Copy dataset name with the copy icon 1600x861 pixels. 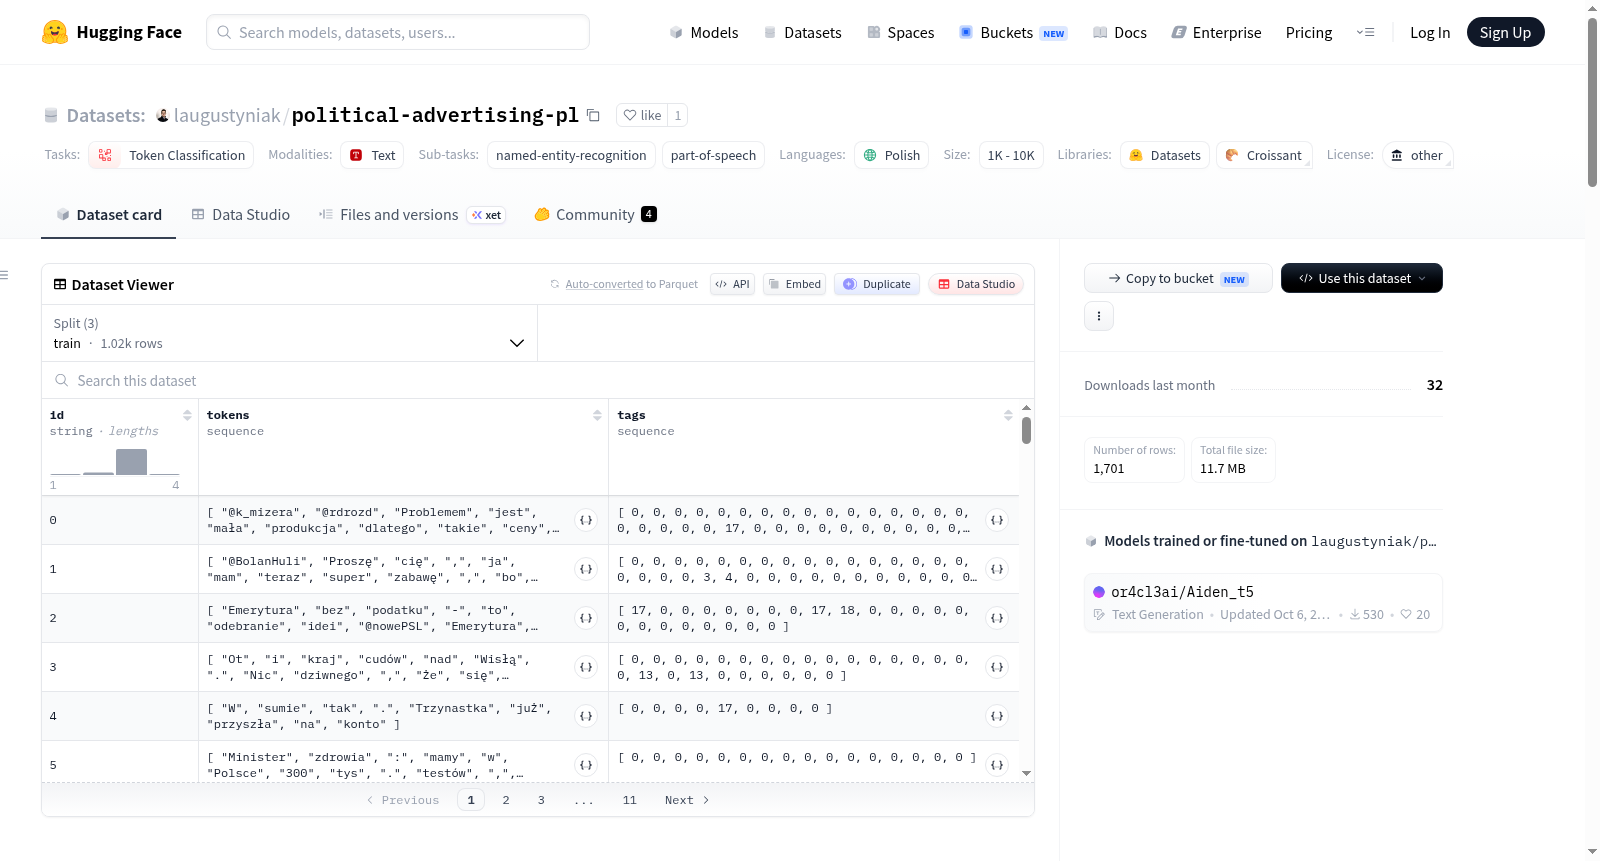coord(593,115)
